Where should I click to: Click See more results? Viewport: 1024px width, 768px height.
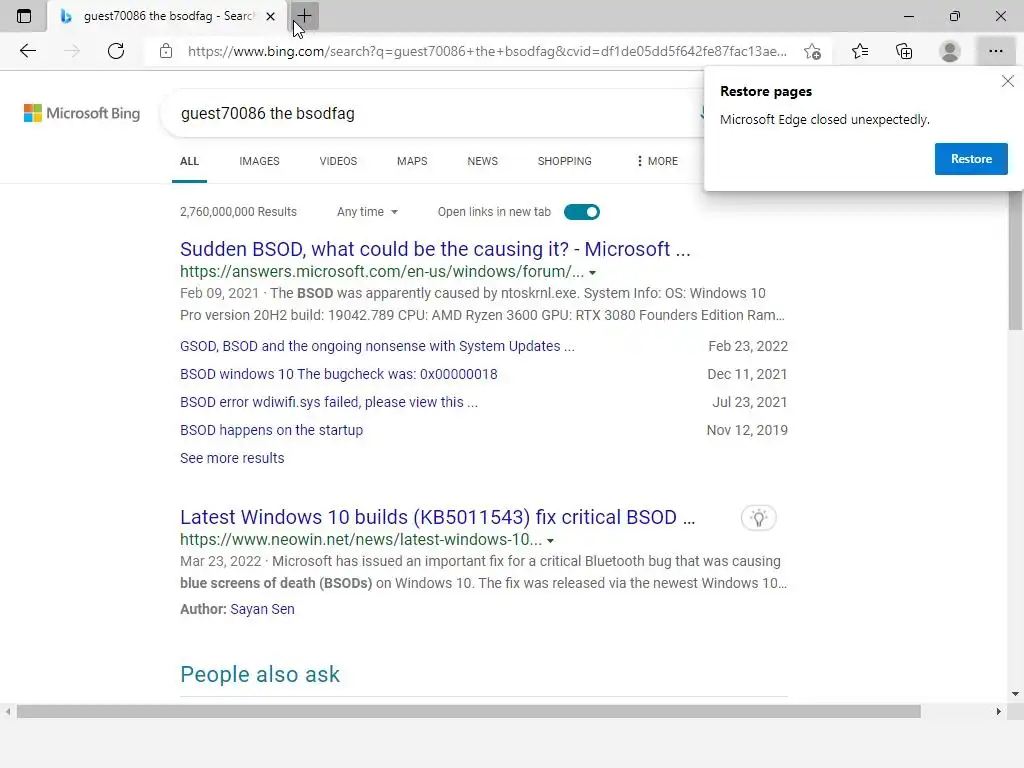232,458
